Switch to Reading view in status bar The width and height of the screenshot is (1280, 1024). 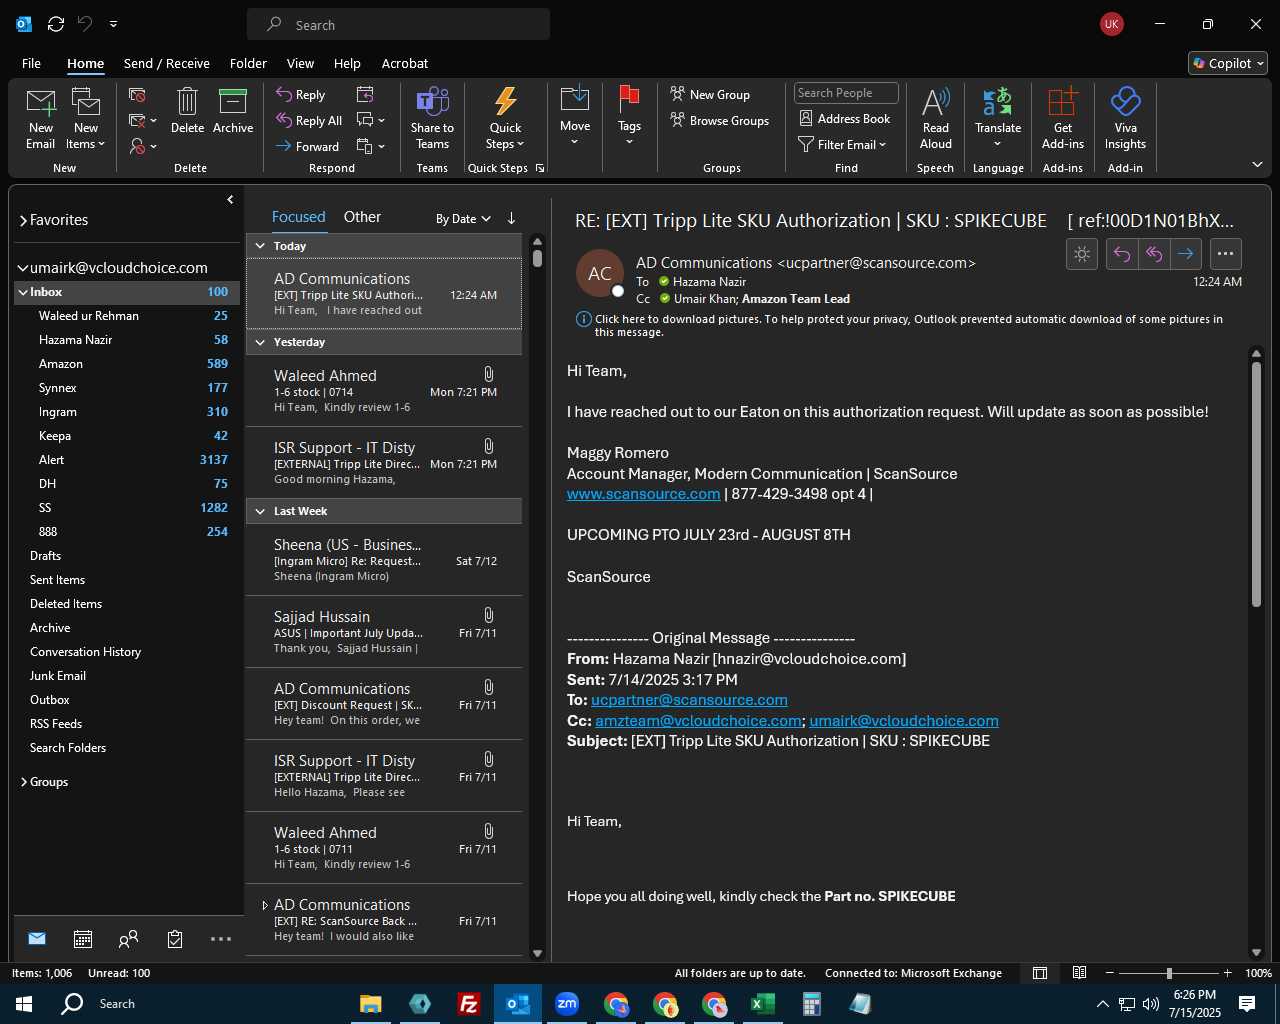(x=1080, y=973)
